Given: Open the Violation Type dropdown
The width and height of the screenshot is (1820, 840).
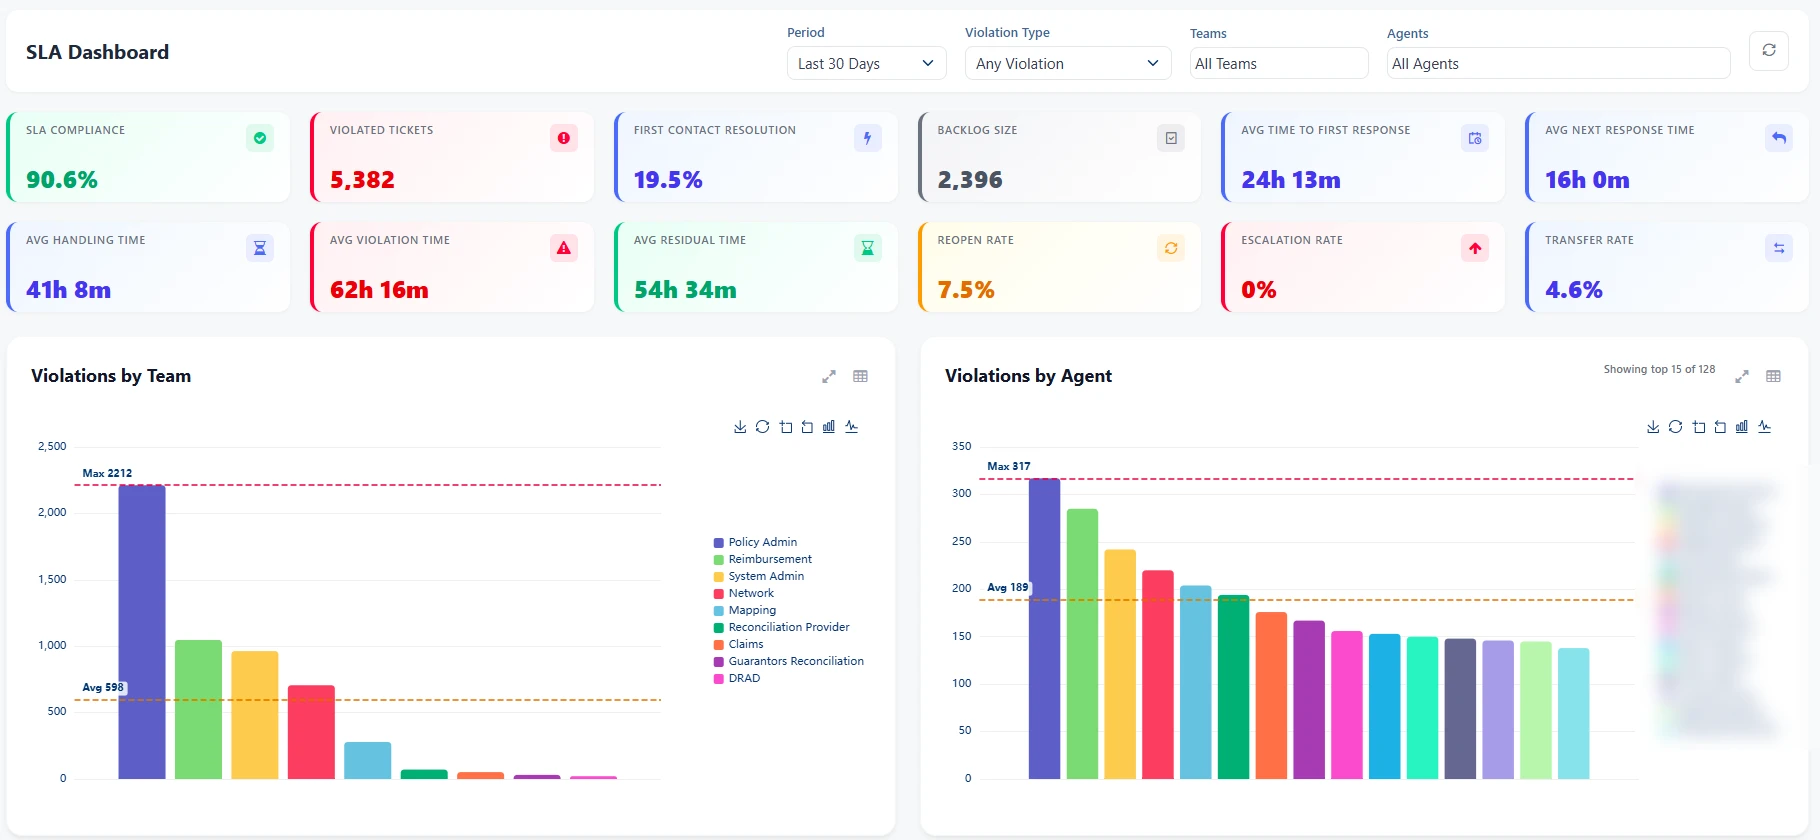Looking at the screenshot, I should tap(1068, 63).
